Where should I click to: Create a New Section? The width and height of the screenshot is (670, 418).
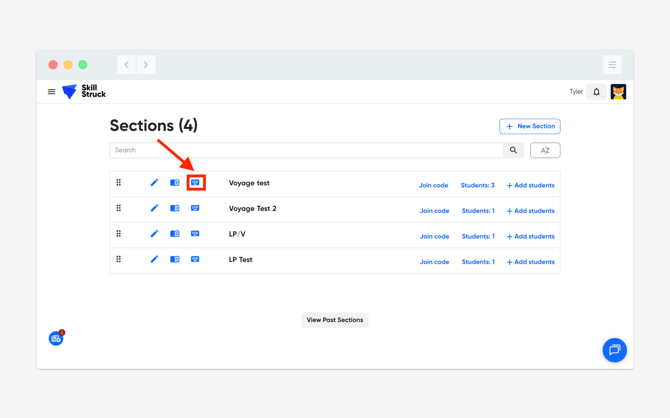[530, 126]
